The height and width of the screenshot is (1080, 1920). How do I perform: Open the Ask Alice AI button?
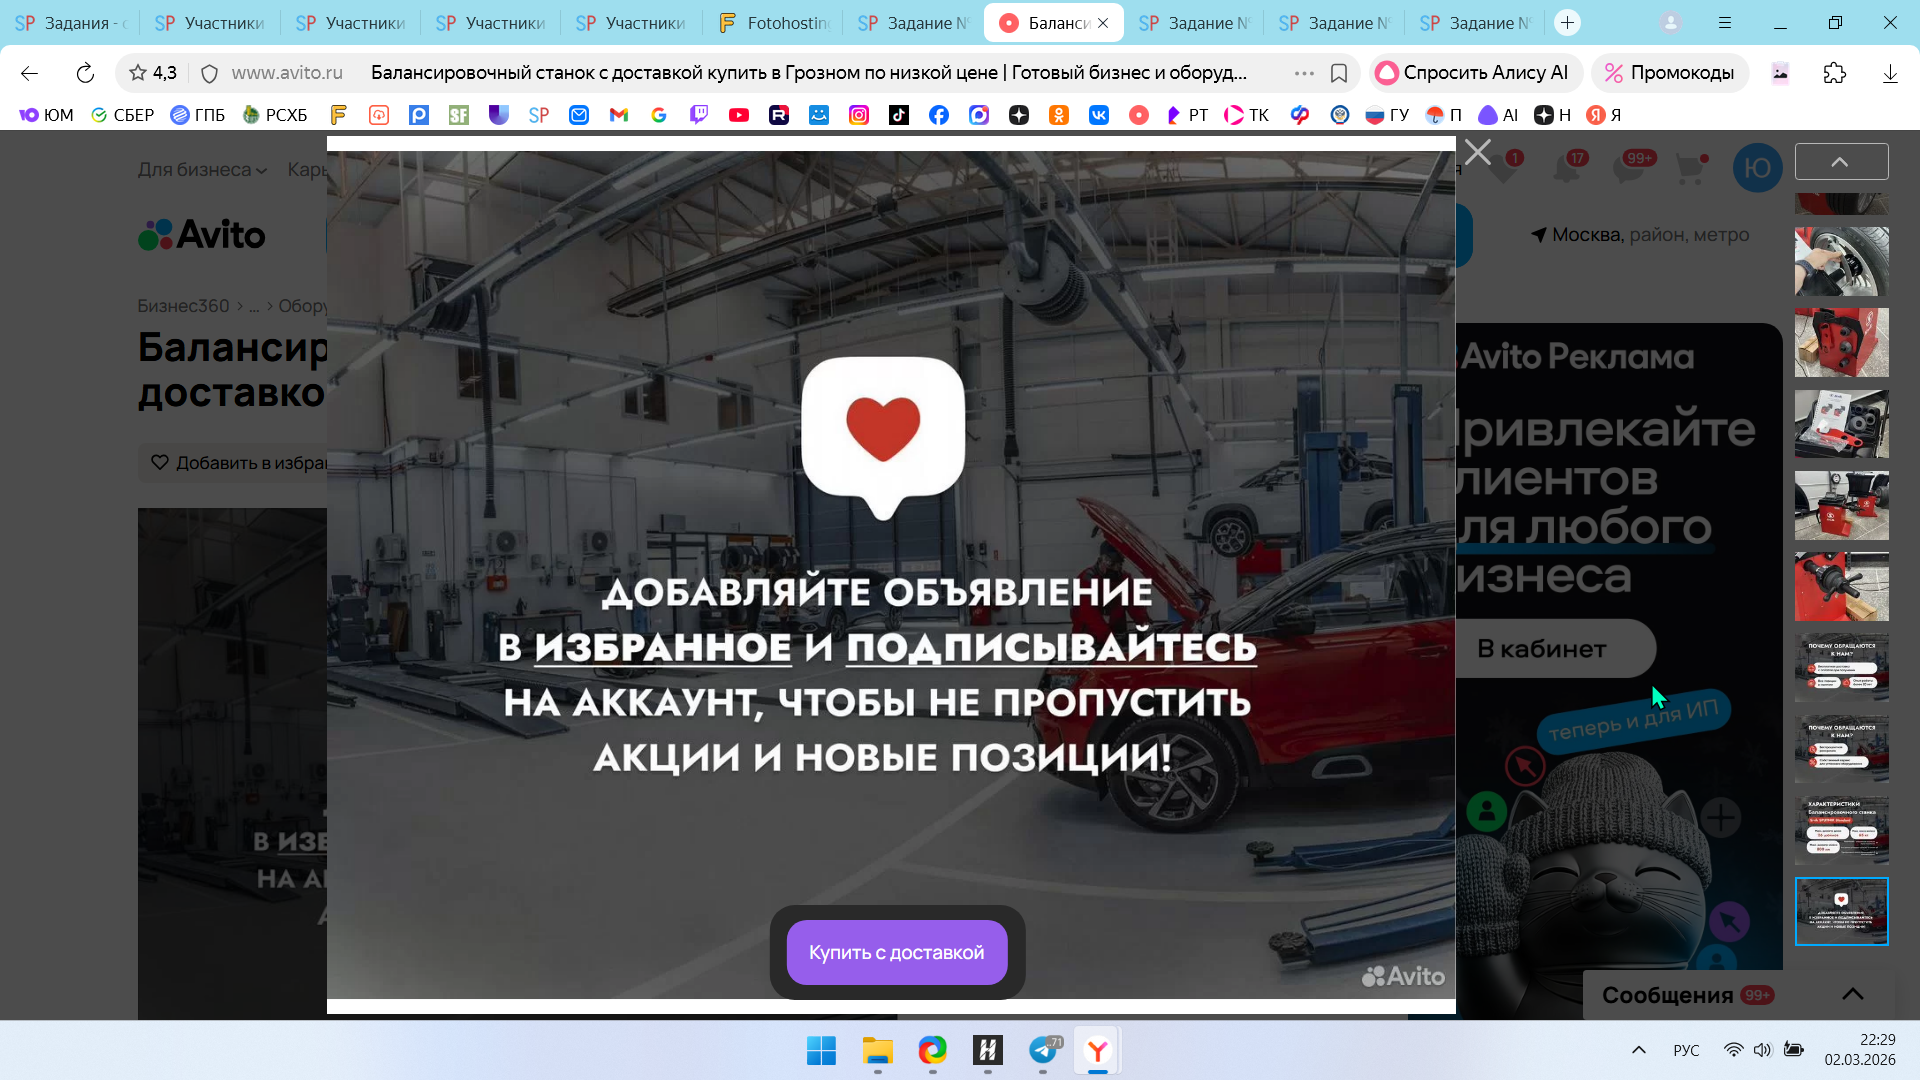pos(1473,73)
